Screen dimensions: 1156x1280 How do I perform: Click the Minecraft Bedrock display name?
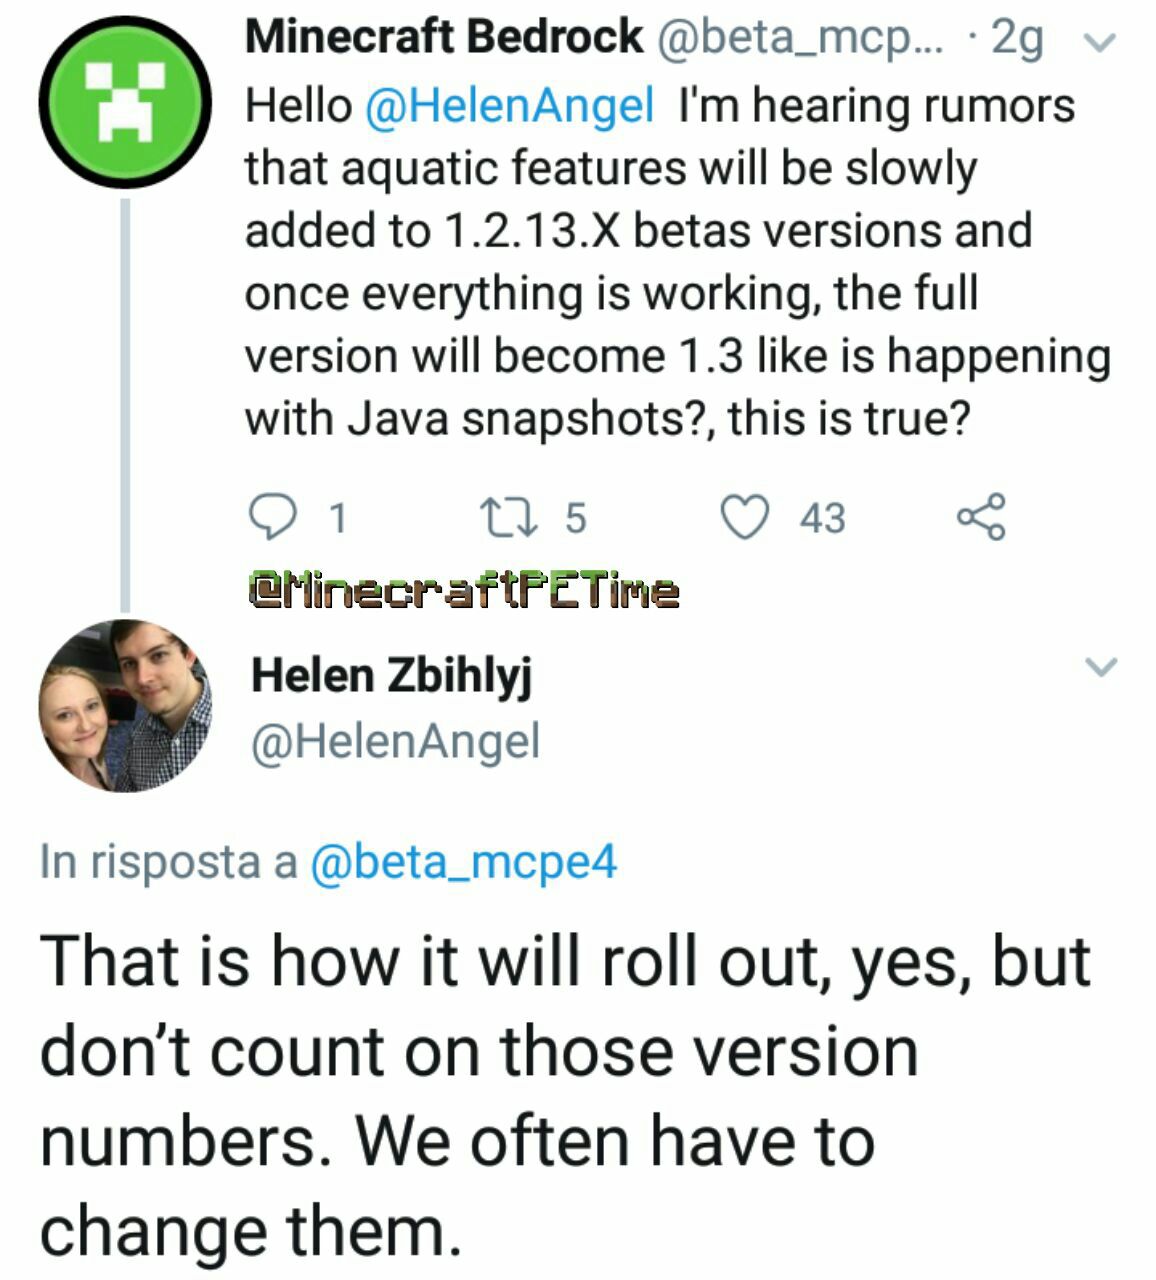click(x=444, y=38)
